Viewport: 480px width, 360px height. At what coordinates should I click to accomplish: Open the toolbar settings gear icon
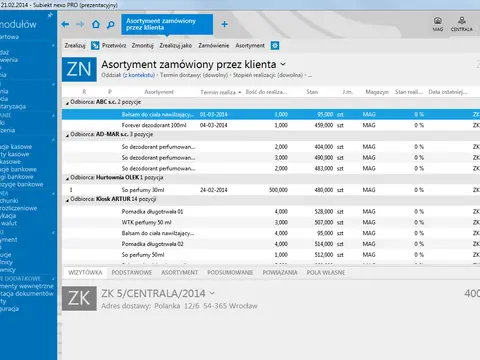click(x=275, y=46)
